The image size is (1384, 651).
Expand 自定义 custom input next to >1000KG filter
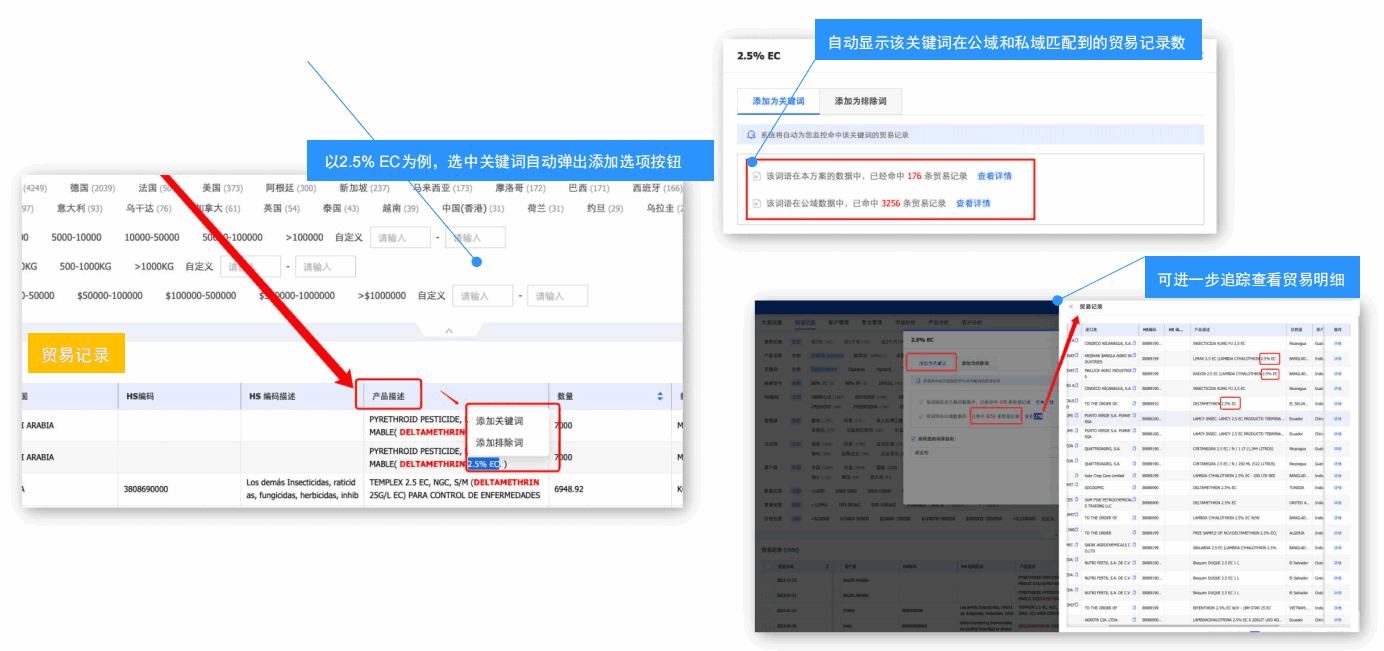click(201, 265)
